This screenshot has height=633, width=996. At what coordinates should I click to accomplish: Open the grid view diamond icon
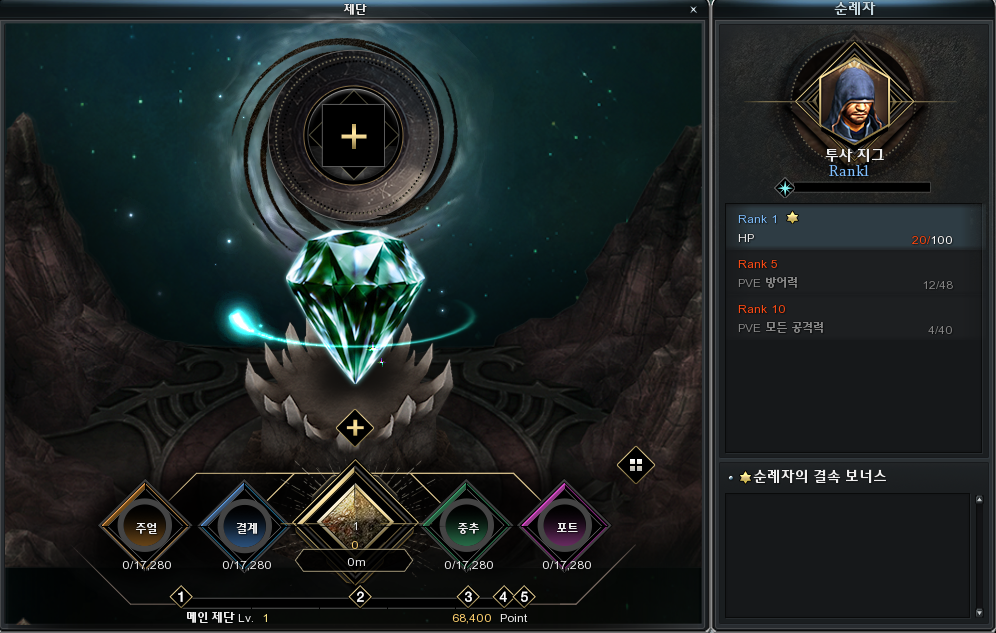636,465
